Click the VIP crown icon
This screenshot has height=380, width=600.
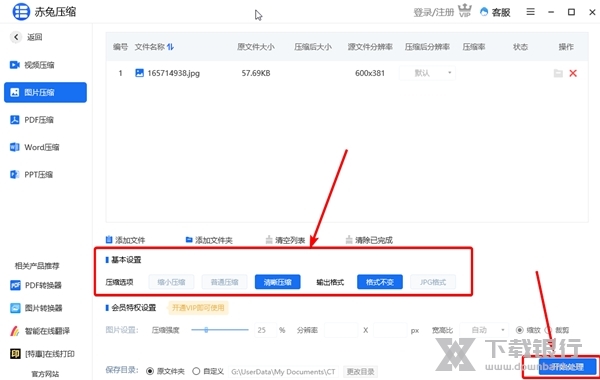click(x=465, y=10)
